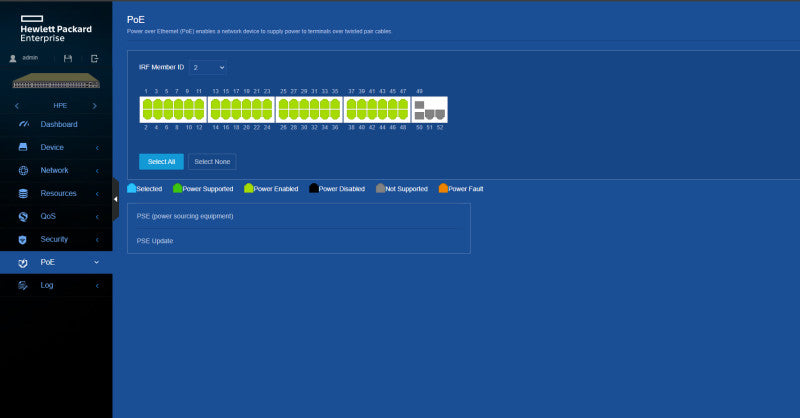The width and height of the screenshot is (800, 418).
Task: Collapse the PoE menu chevron
Action: tap(96, 262)
